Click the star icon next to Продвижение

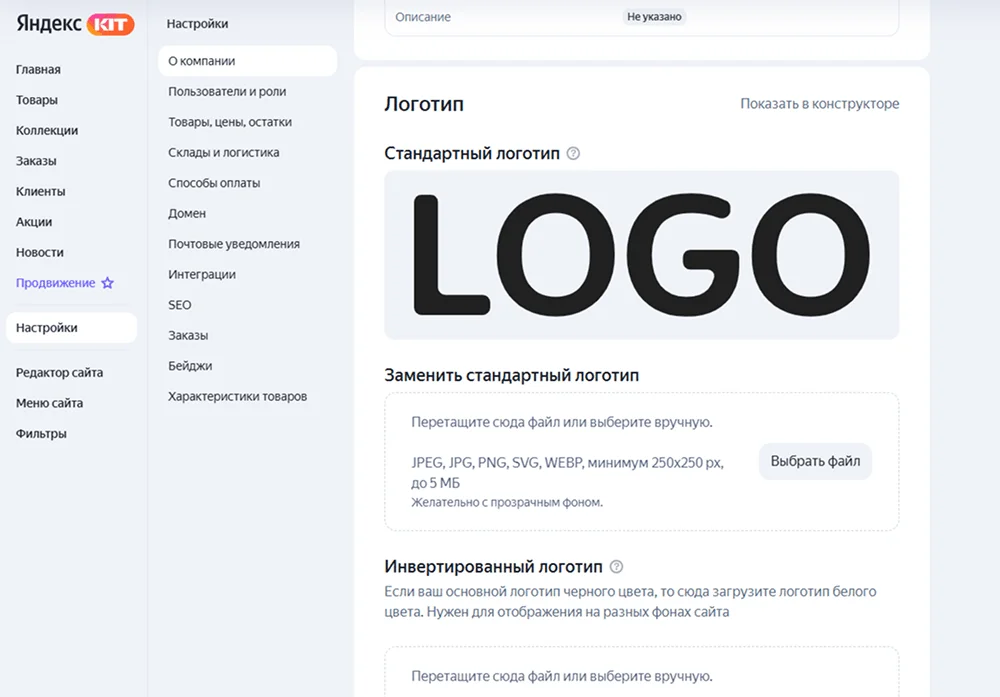108,282
